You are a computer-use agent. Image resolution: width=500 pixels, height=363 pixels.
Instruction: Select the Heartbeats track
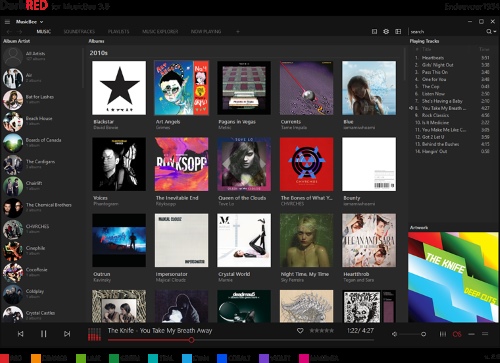(452, 58)
